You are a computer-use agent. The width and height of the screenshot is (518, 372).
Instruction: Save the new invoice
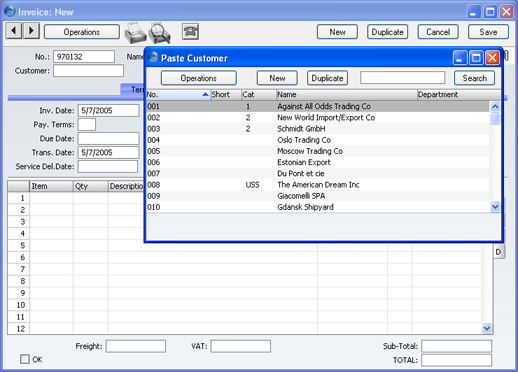click(x=488, y=32)
